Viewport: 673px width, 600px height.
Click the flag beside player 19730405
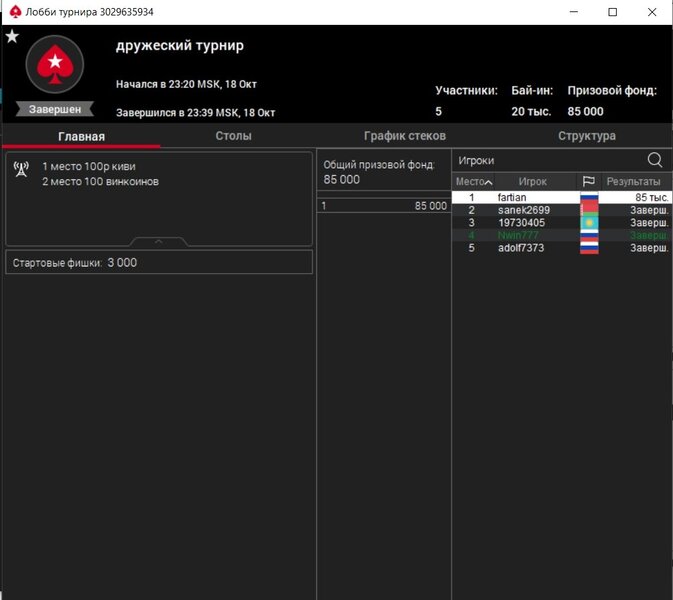[x=589, y=223]
